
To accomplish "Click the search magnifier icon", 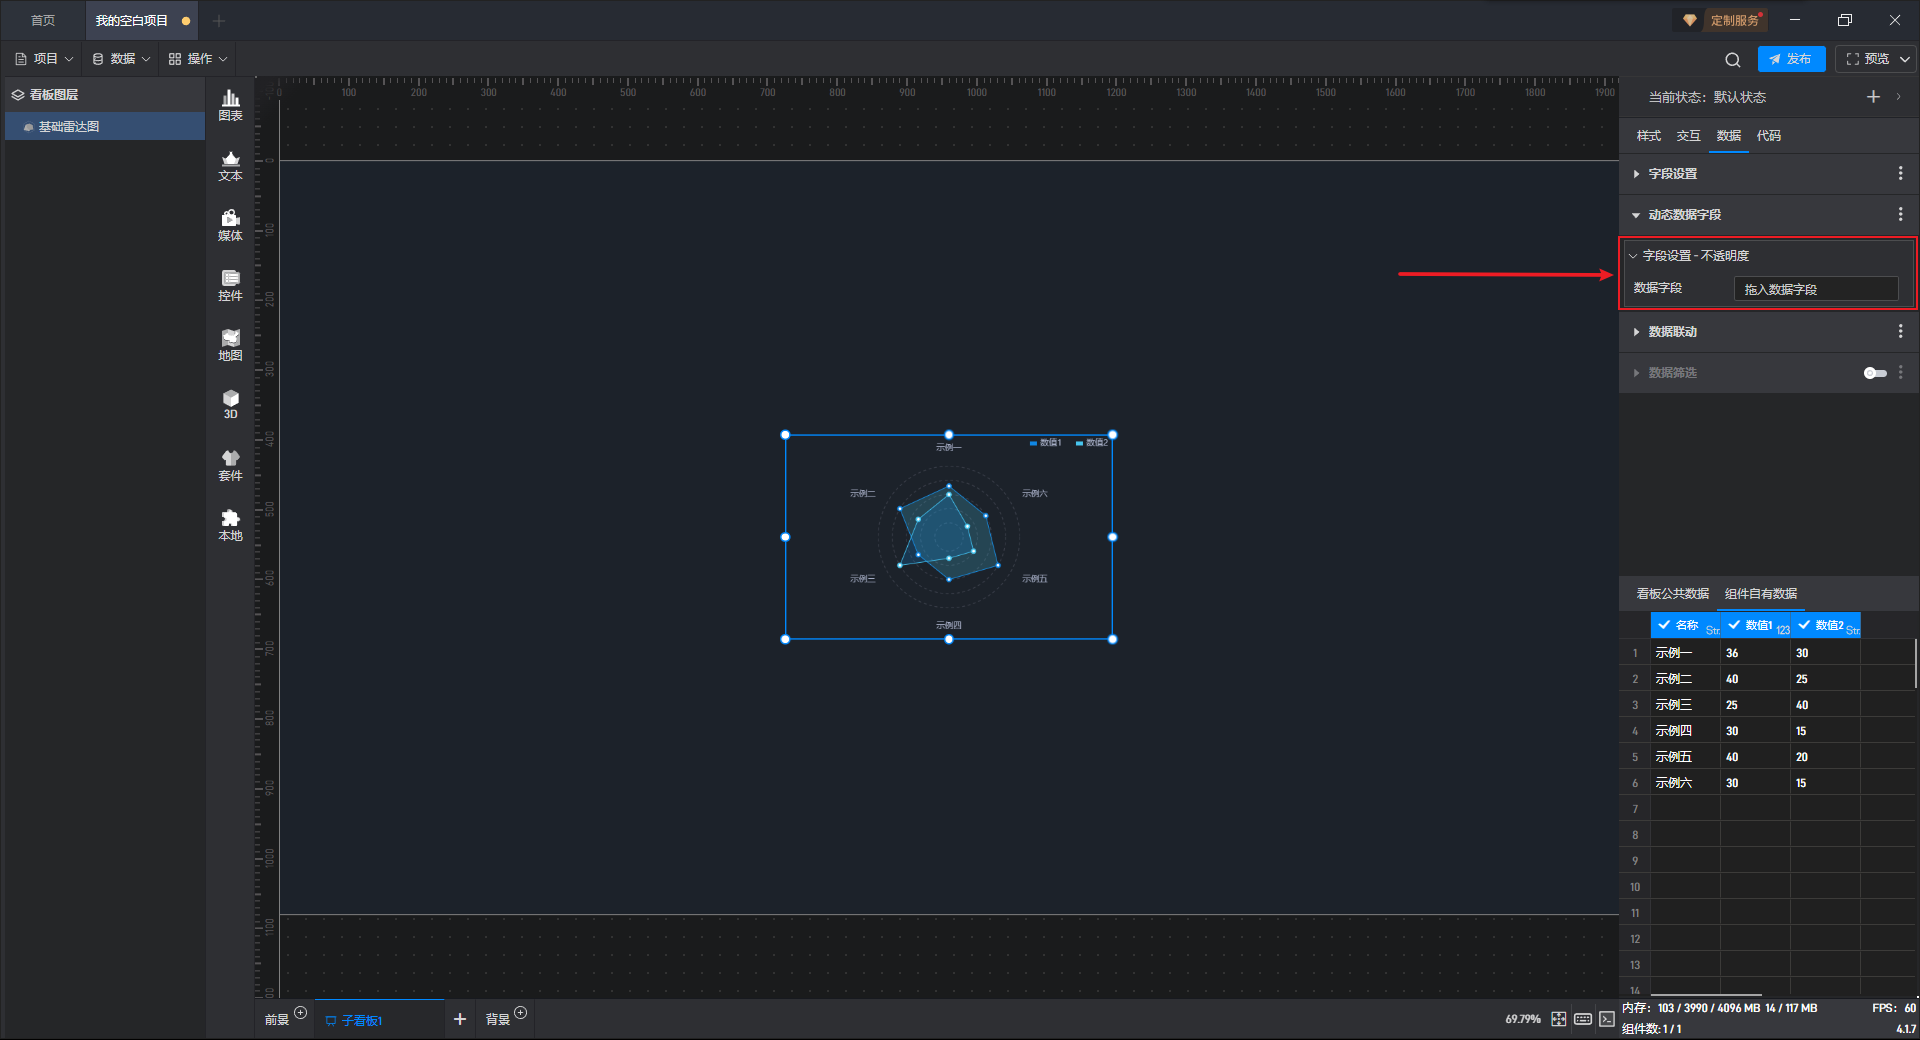I will click(1733, 59).
